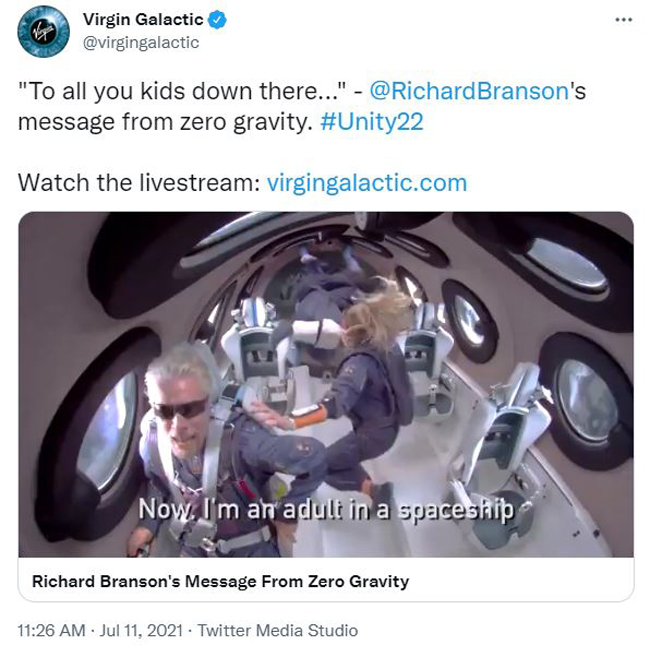The height and width of the screenshot is (645, 650).
Task: Click the Watch the livestream text
Action: [x=139, y=183]
